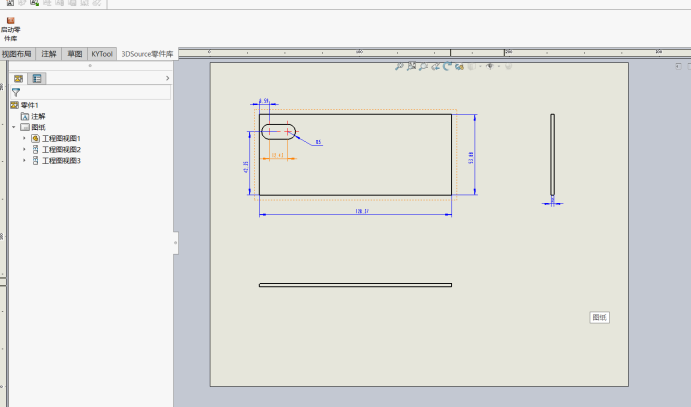Click the 注解 annotations folder icon
This screenshot has height=407, width=691.
(25, 116)
